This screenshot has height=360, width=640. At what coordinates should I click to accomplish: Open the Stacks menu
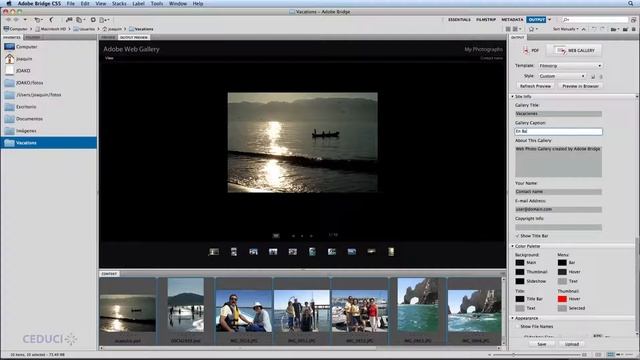pos(119,3)
